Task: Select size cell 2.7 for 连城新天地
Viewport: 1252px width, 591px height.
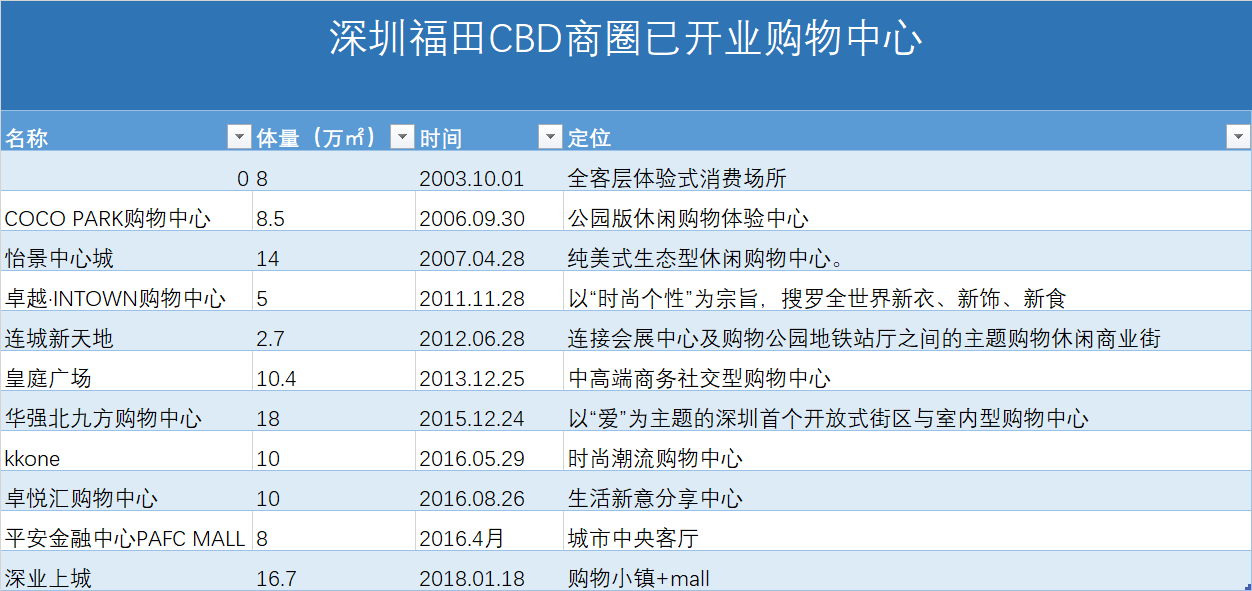Action: pos(334,331)
